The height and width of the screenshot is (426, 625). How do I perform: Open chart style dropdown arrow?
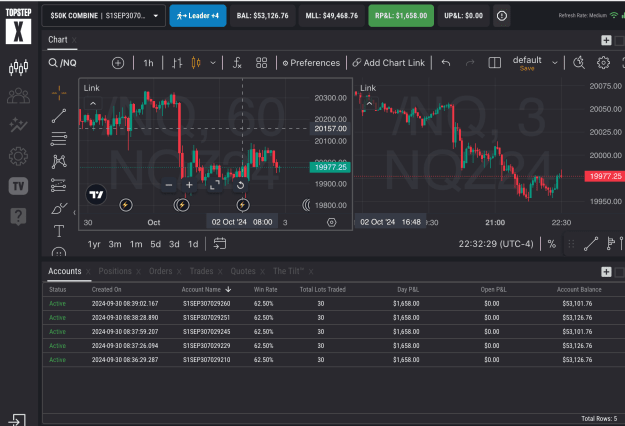click(x=213, y=63)
